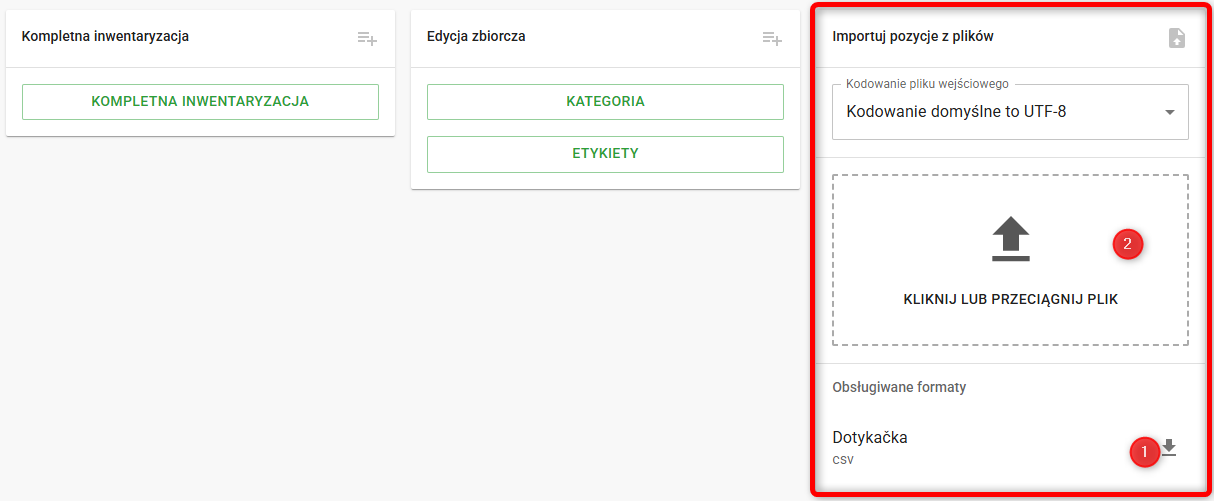1214x501 pixels.
Task: Click the file import icon beside Importuj pozycje
Action: 1177,38
